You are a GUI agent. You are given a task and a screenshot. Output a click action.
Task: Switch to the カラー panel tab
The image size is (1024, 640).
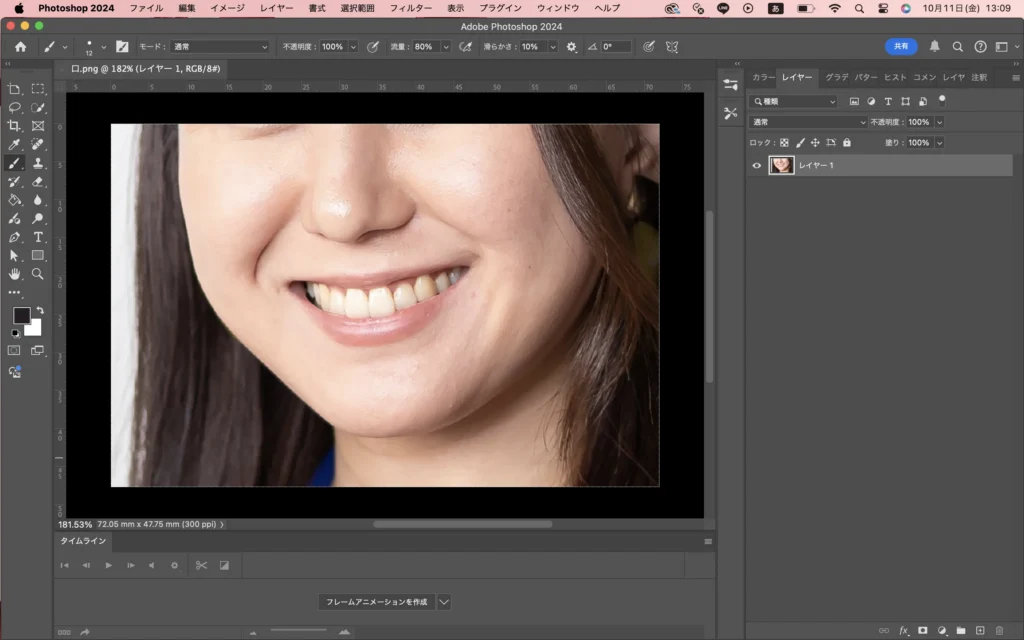(763, 77)
